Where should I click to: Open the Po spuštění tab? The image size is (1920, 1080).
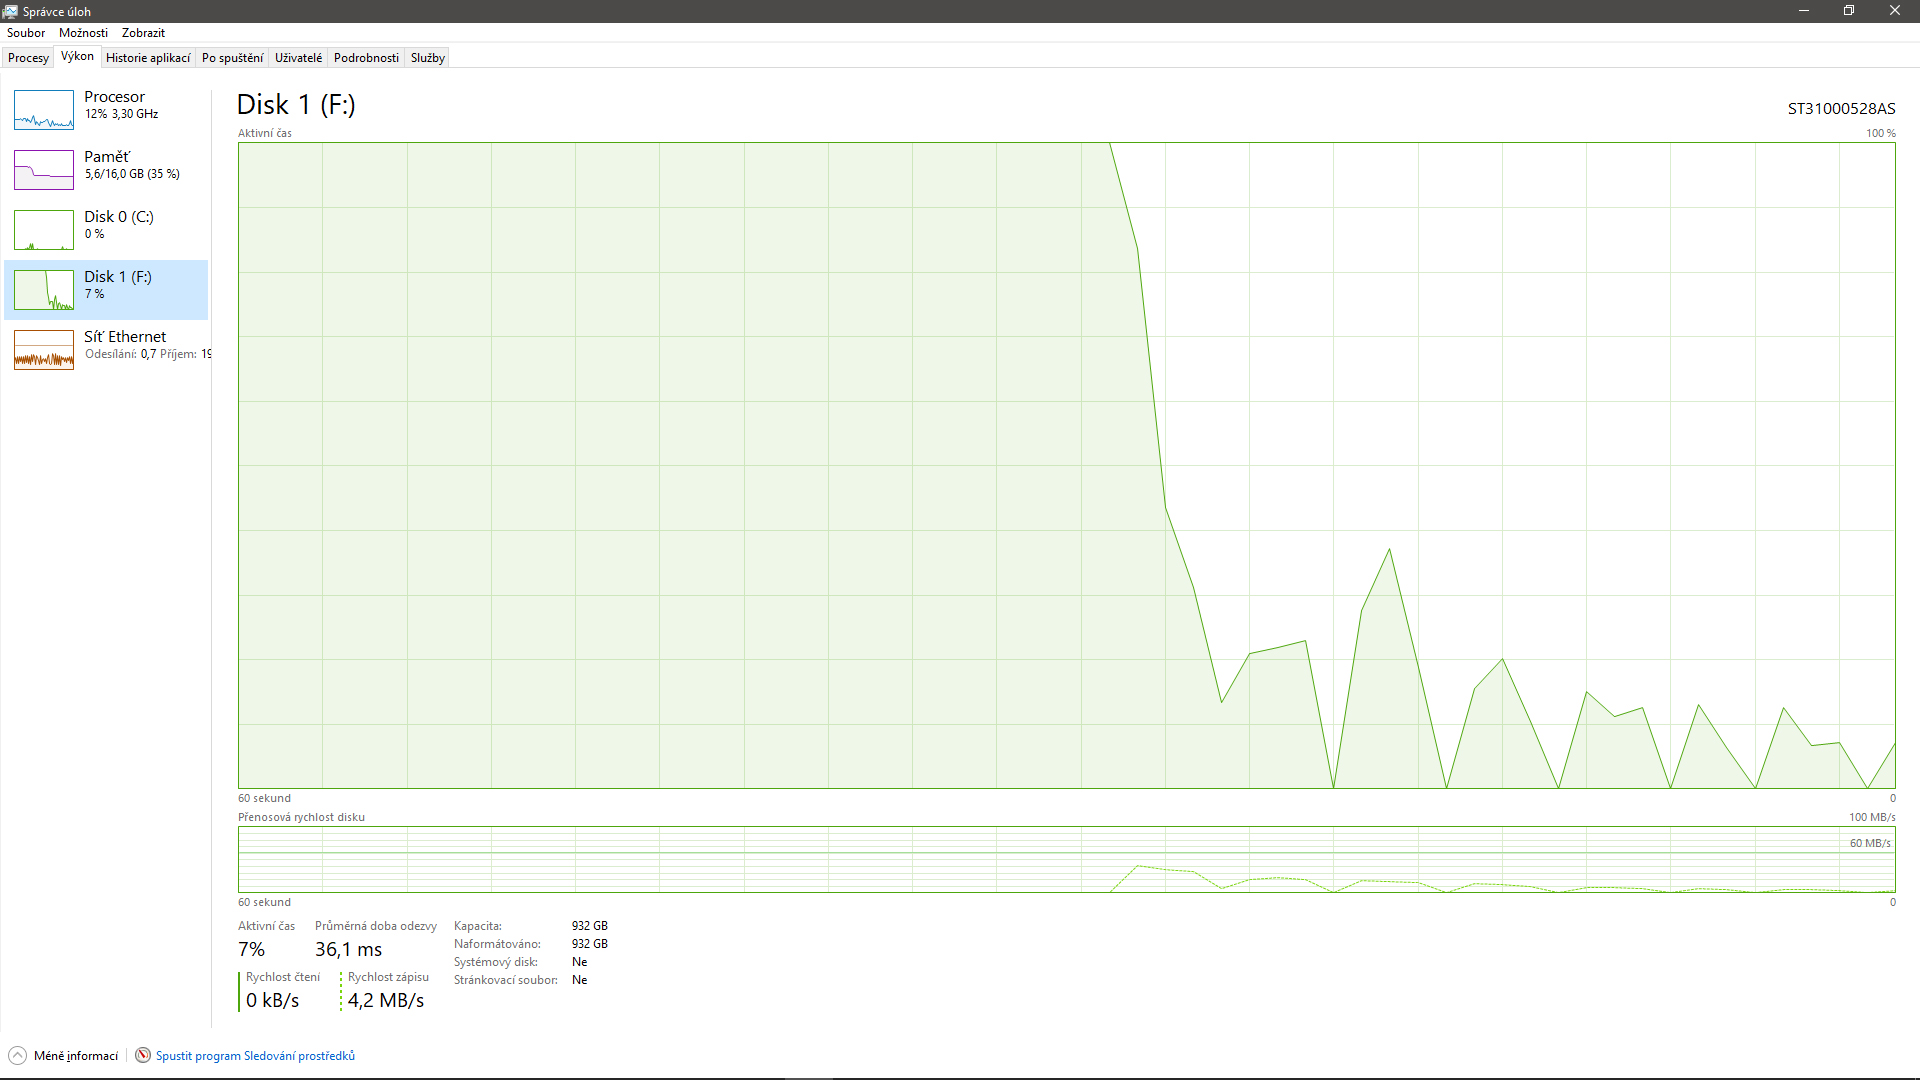[232, 58]
